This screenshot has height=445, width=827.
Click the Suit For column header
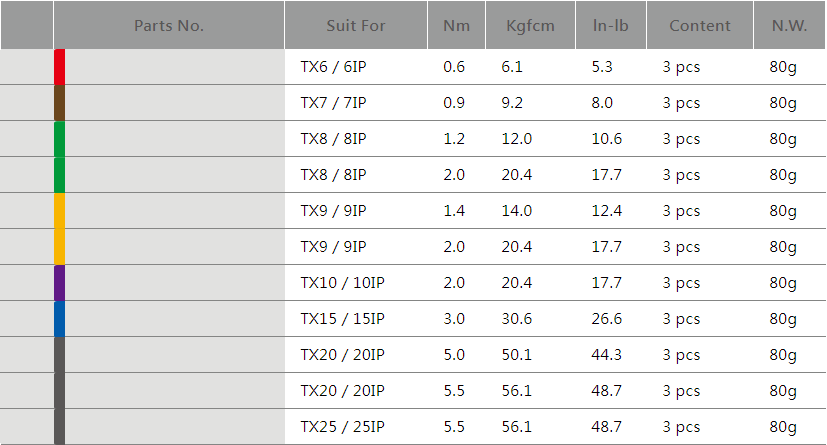coord(355,26)
